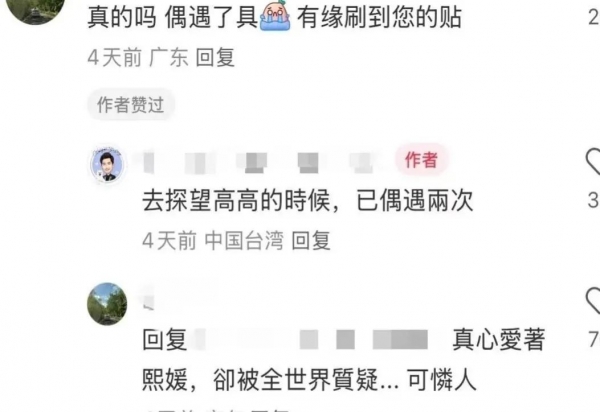600x412 pixels.
Task: Tap like count 7 beside third comment
Action: coord(594,339)
